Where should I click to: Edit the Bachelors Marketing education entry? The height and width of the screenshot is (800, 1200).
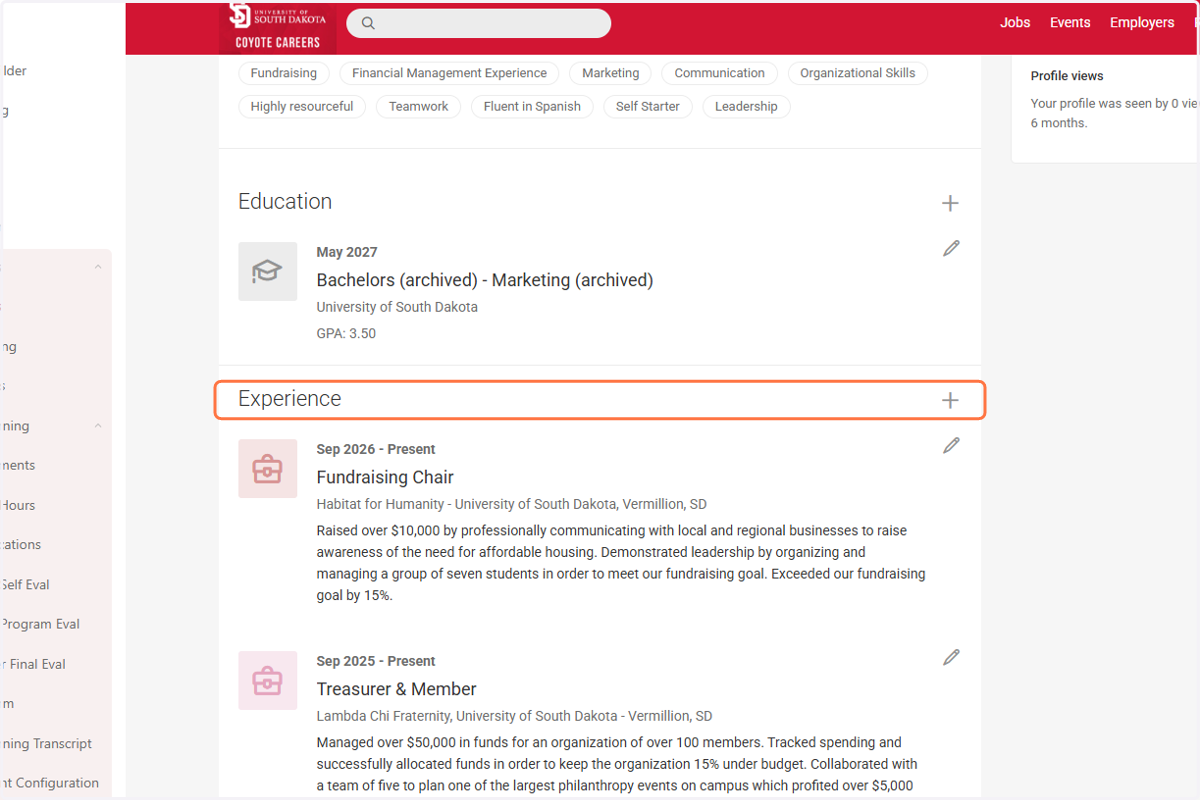coord(951,248)
